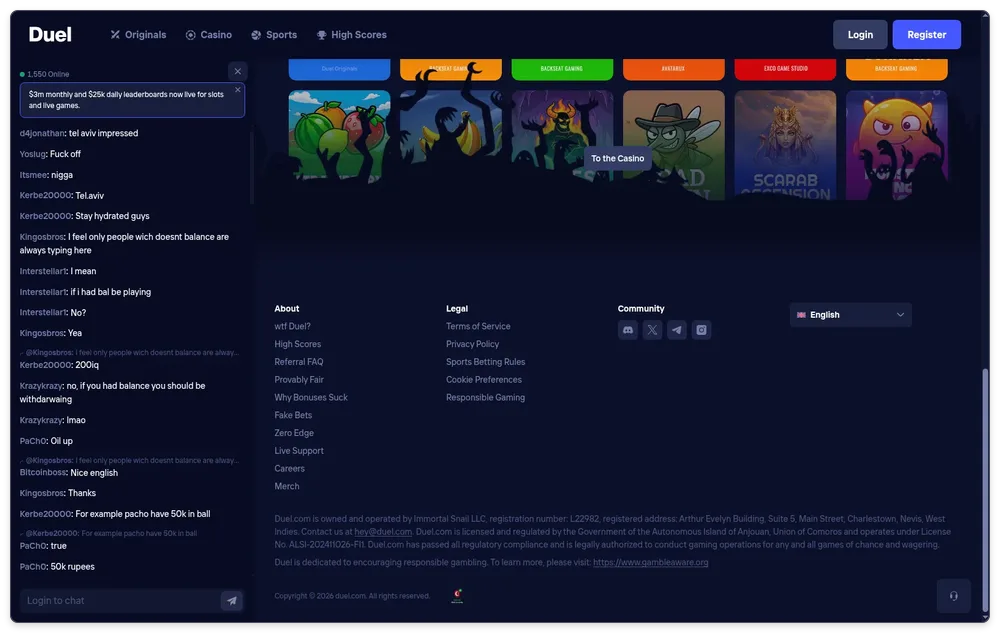
Task: Open the Live Support footer link
Action: pyautogui.click(x=299, y=451)
